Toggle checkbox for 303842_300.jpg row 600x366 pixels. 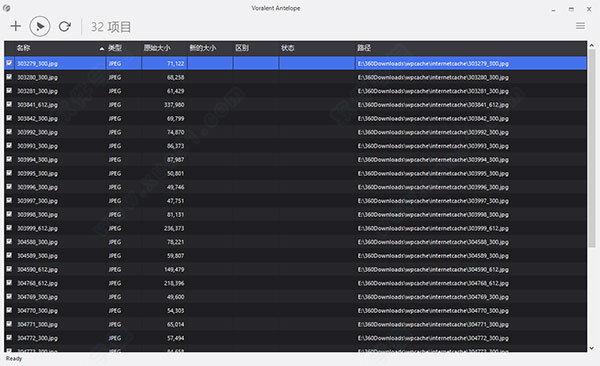pyautogui.click(x=9, y=118)
